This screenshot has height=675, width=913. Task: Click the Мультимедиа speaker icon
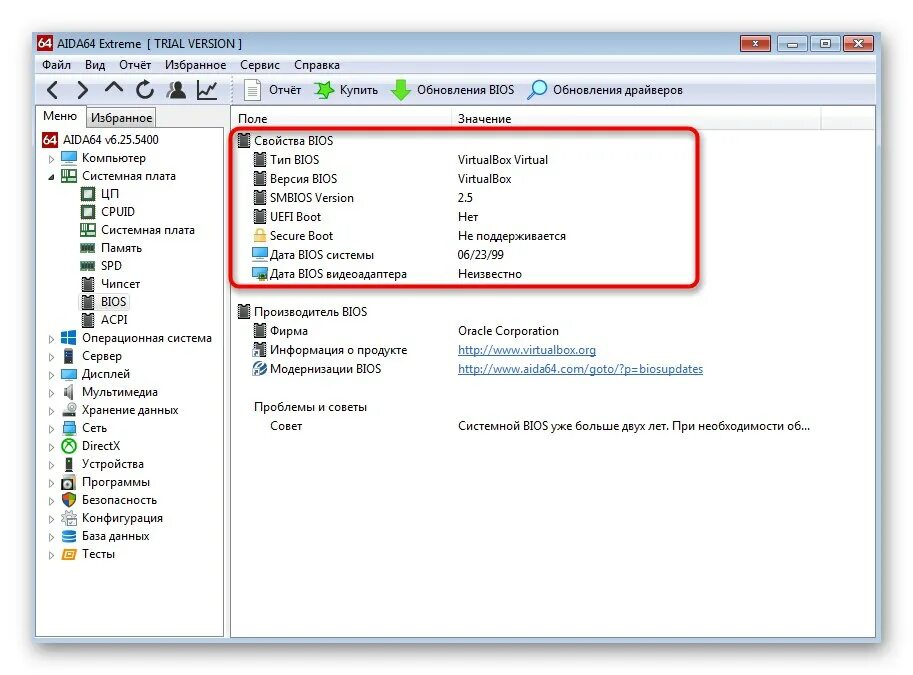tap(69, 392)
